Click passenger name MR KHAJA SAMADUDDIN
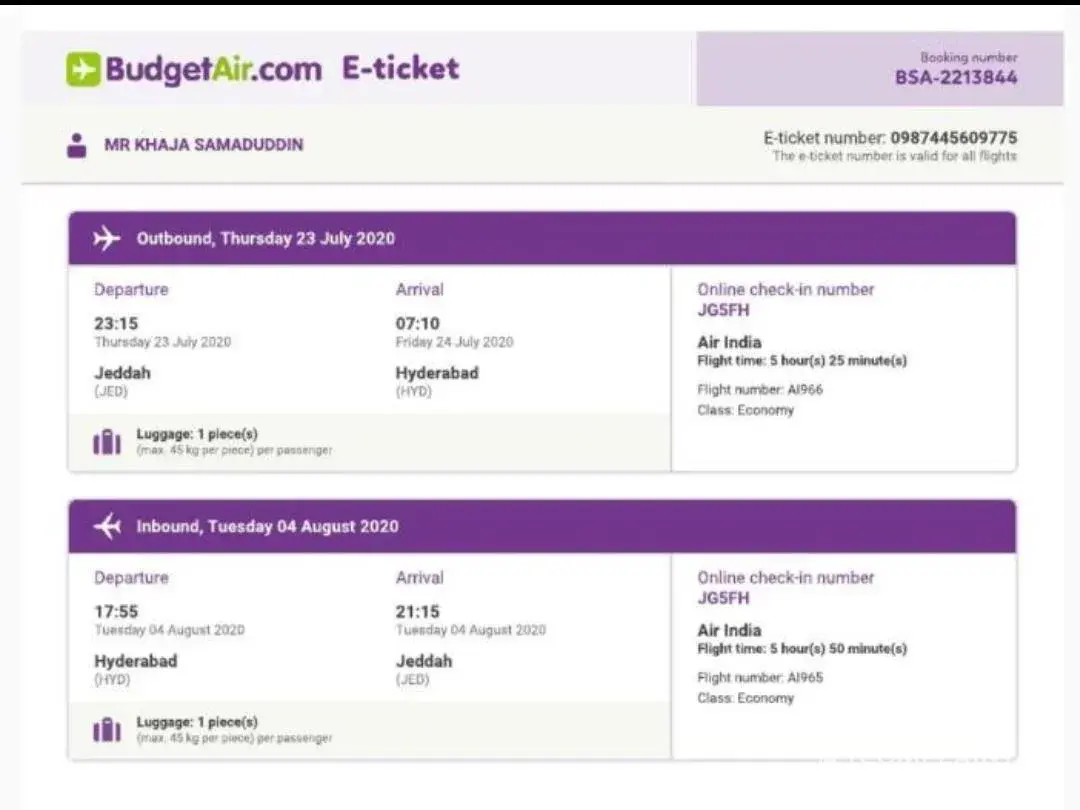Image resolution: width=1080 pixels, height=810 pixels. (204, 145)
